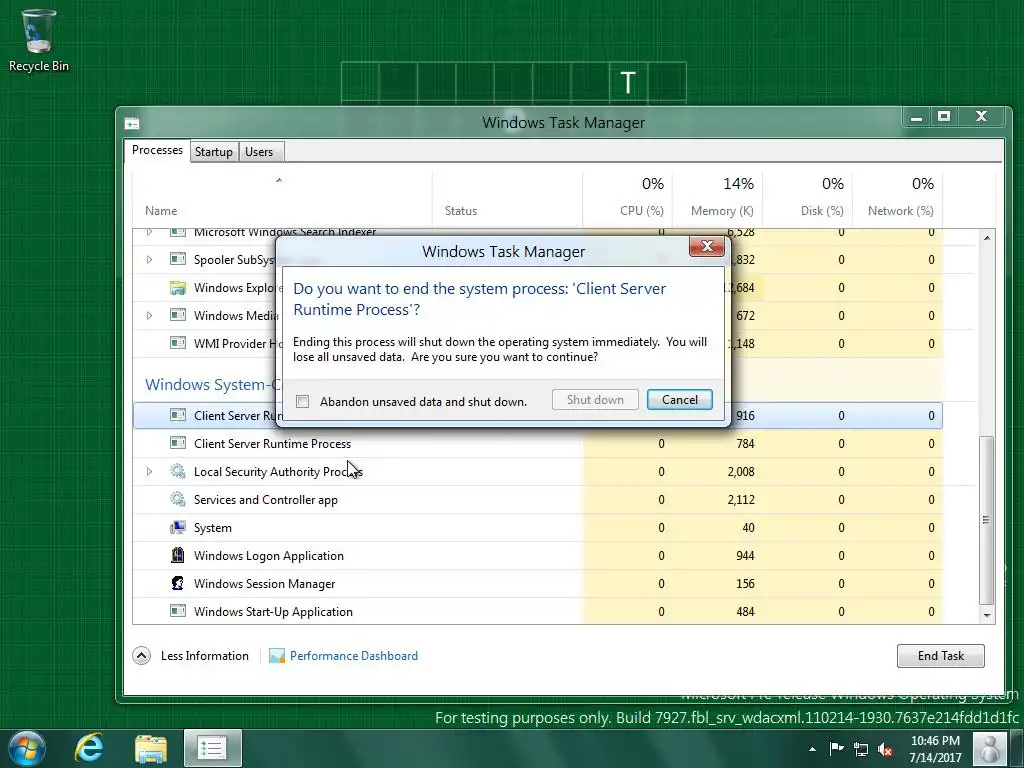
Task: Click the process list scrollbar thumb
Action: pos(987,520)
